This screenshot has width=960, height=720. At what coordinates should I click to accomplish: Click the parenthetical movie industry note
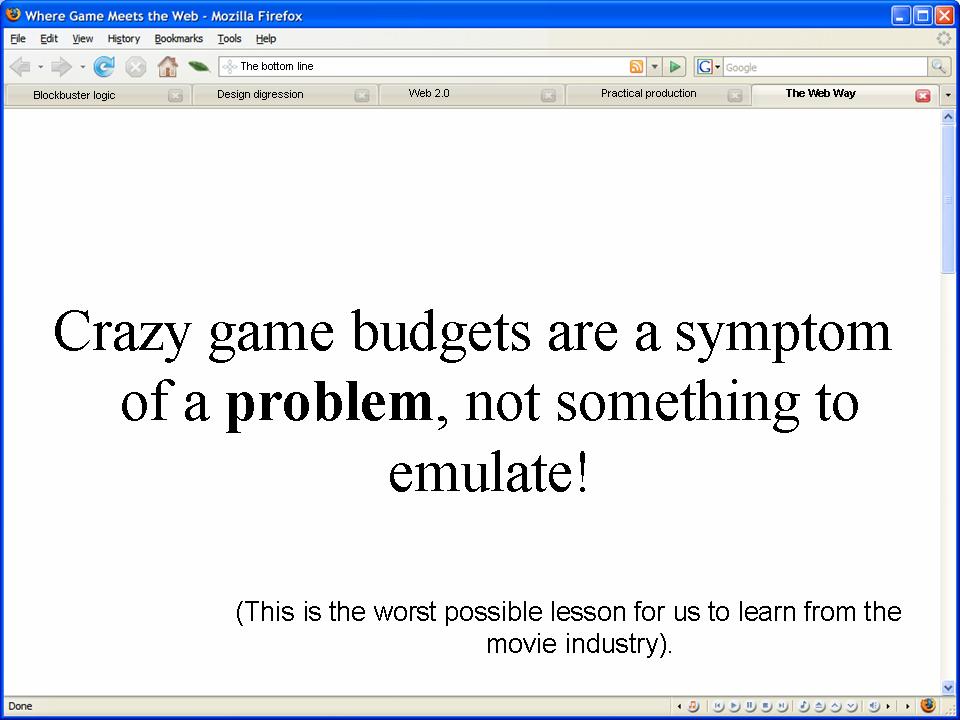(x=568, y=628)
